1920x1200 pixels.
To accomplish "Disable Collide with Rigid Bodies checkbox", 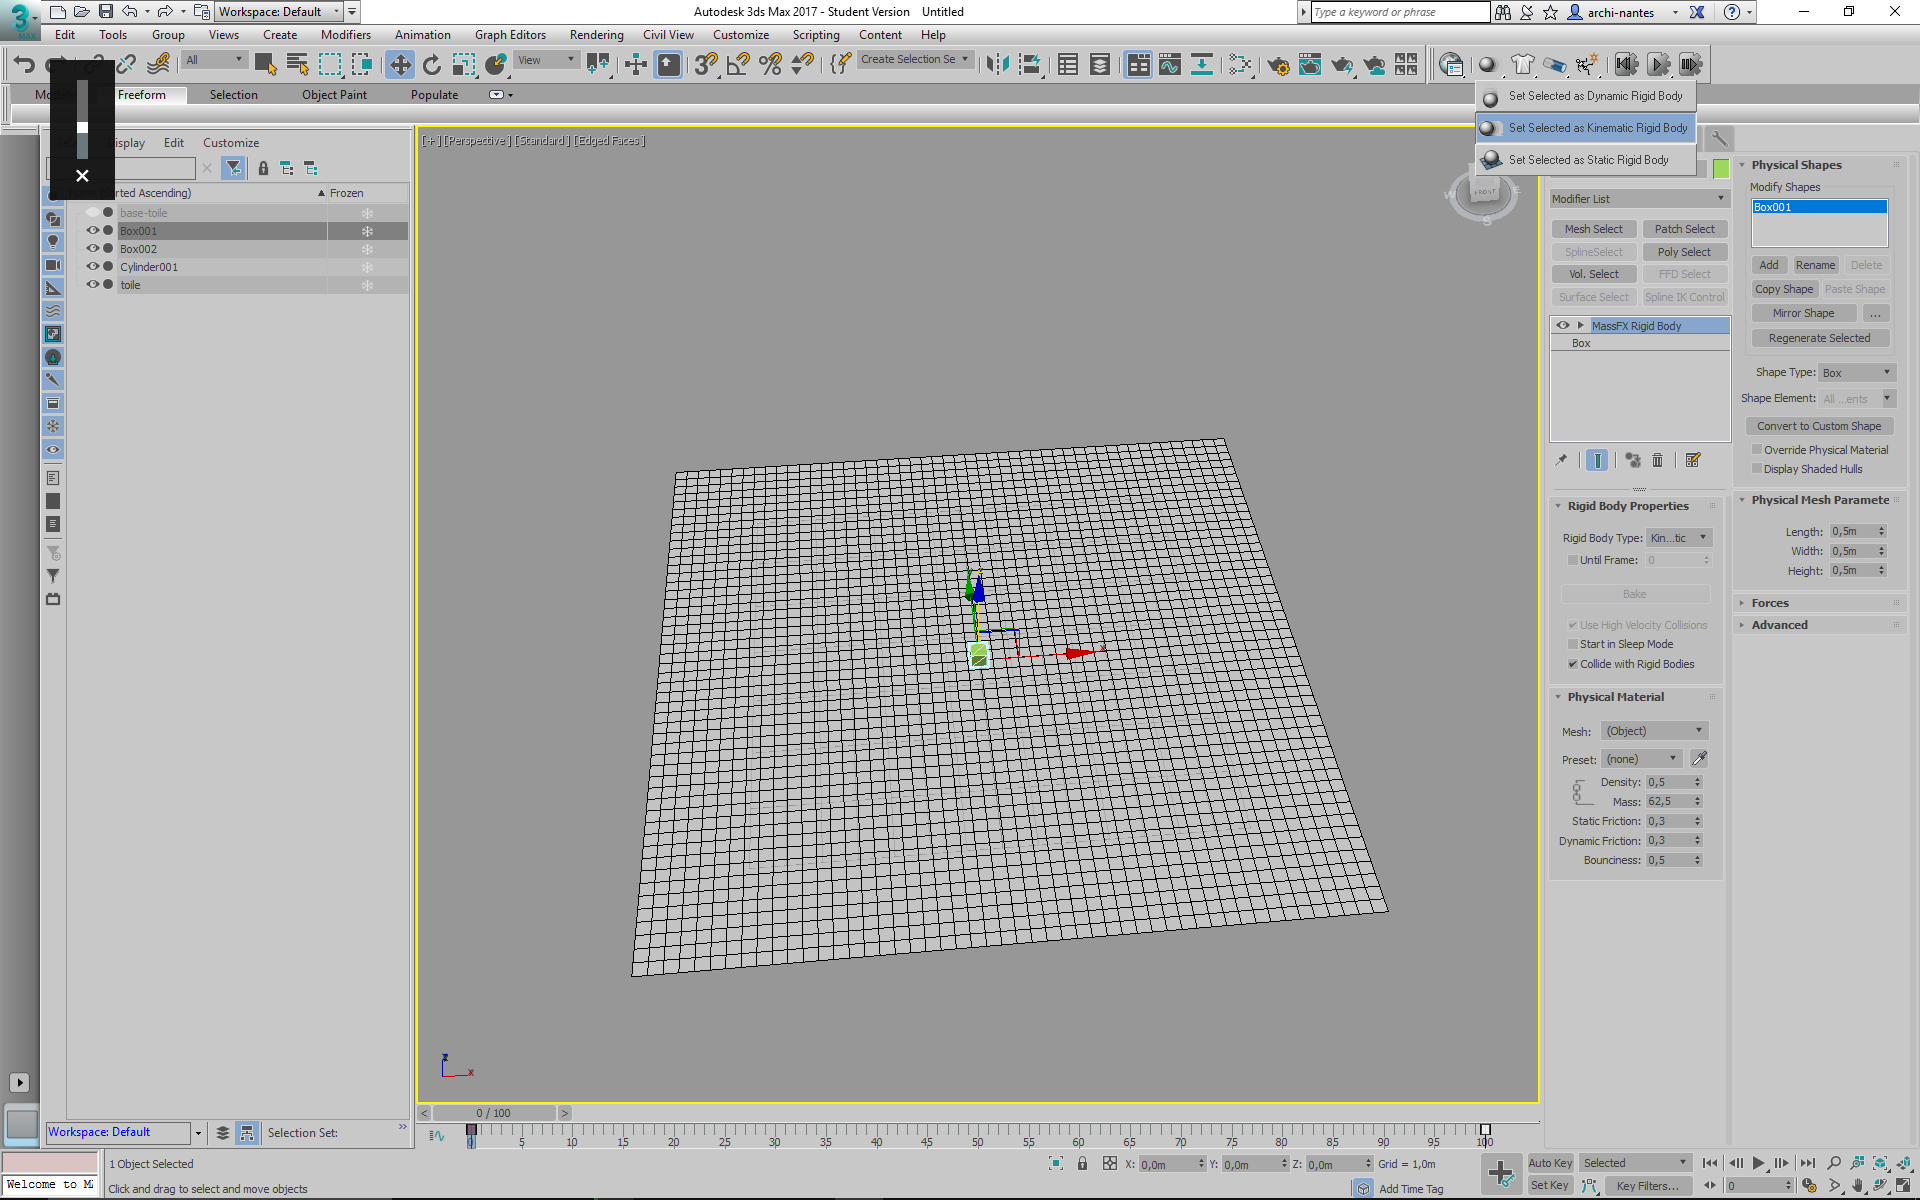I will 1573,664.
